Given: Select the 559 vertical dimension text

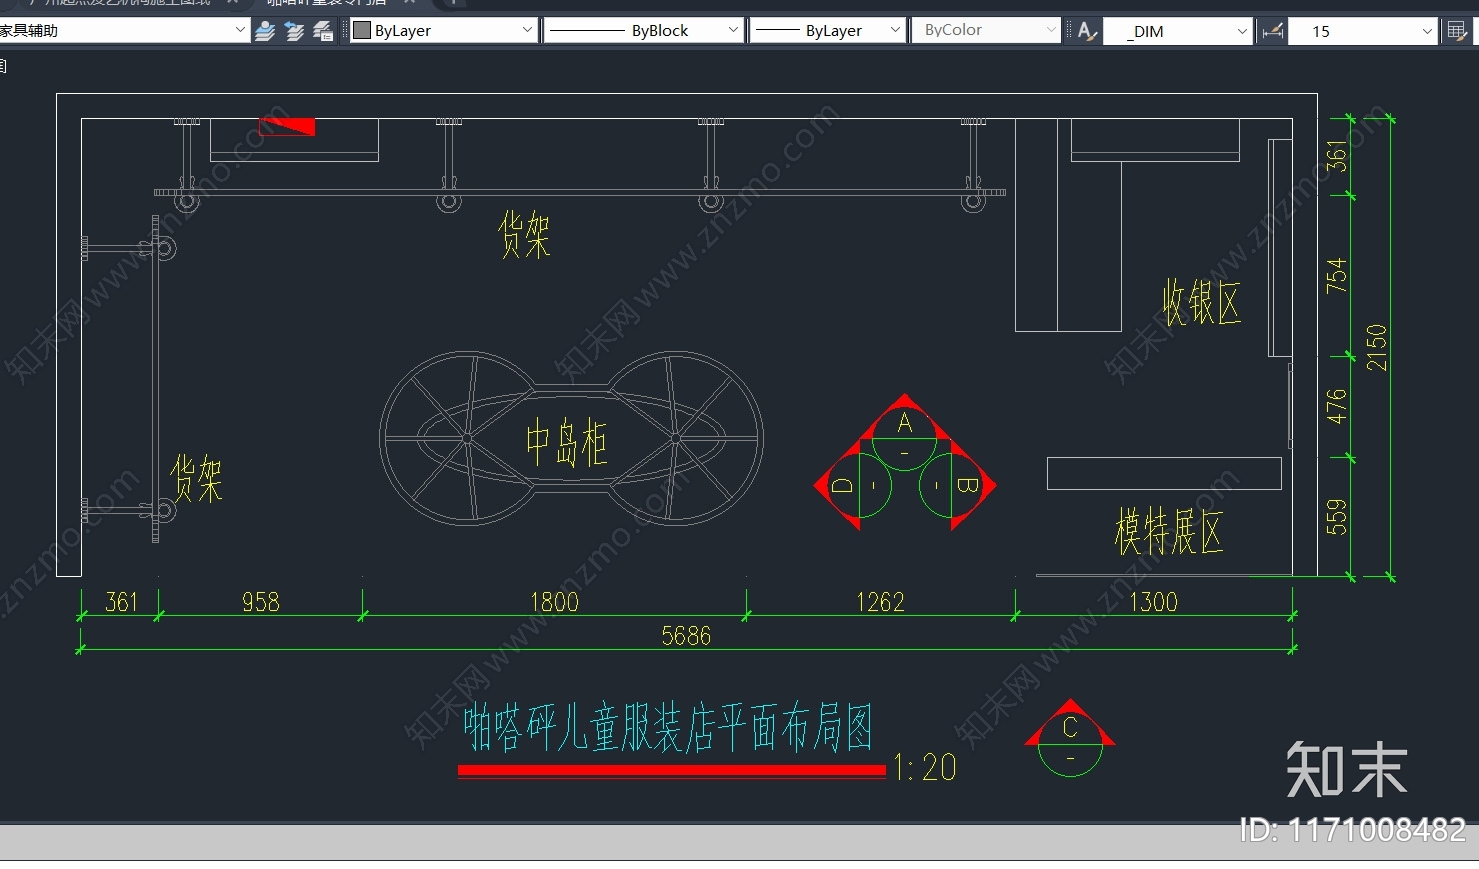Looking at the screenshot, I should (1336, 517).
